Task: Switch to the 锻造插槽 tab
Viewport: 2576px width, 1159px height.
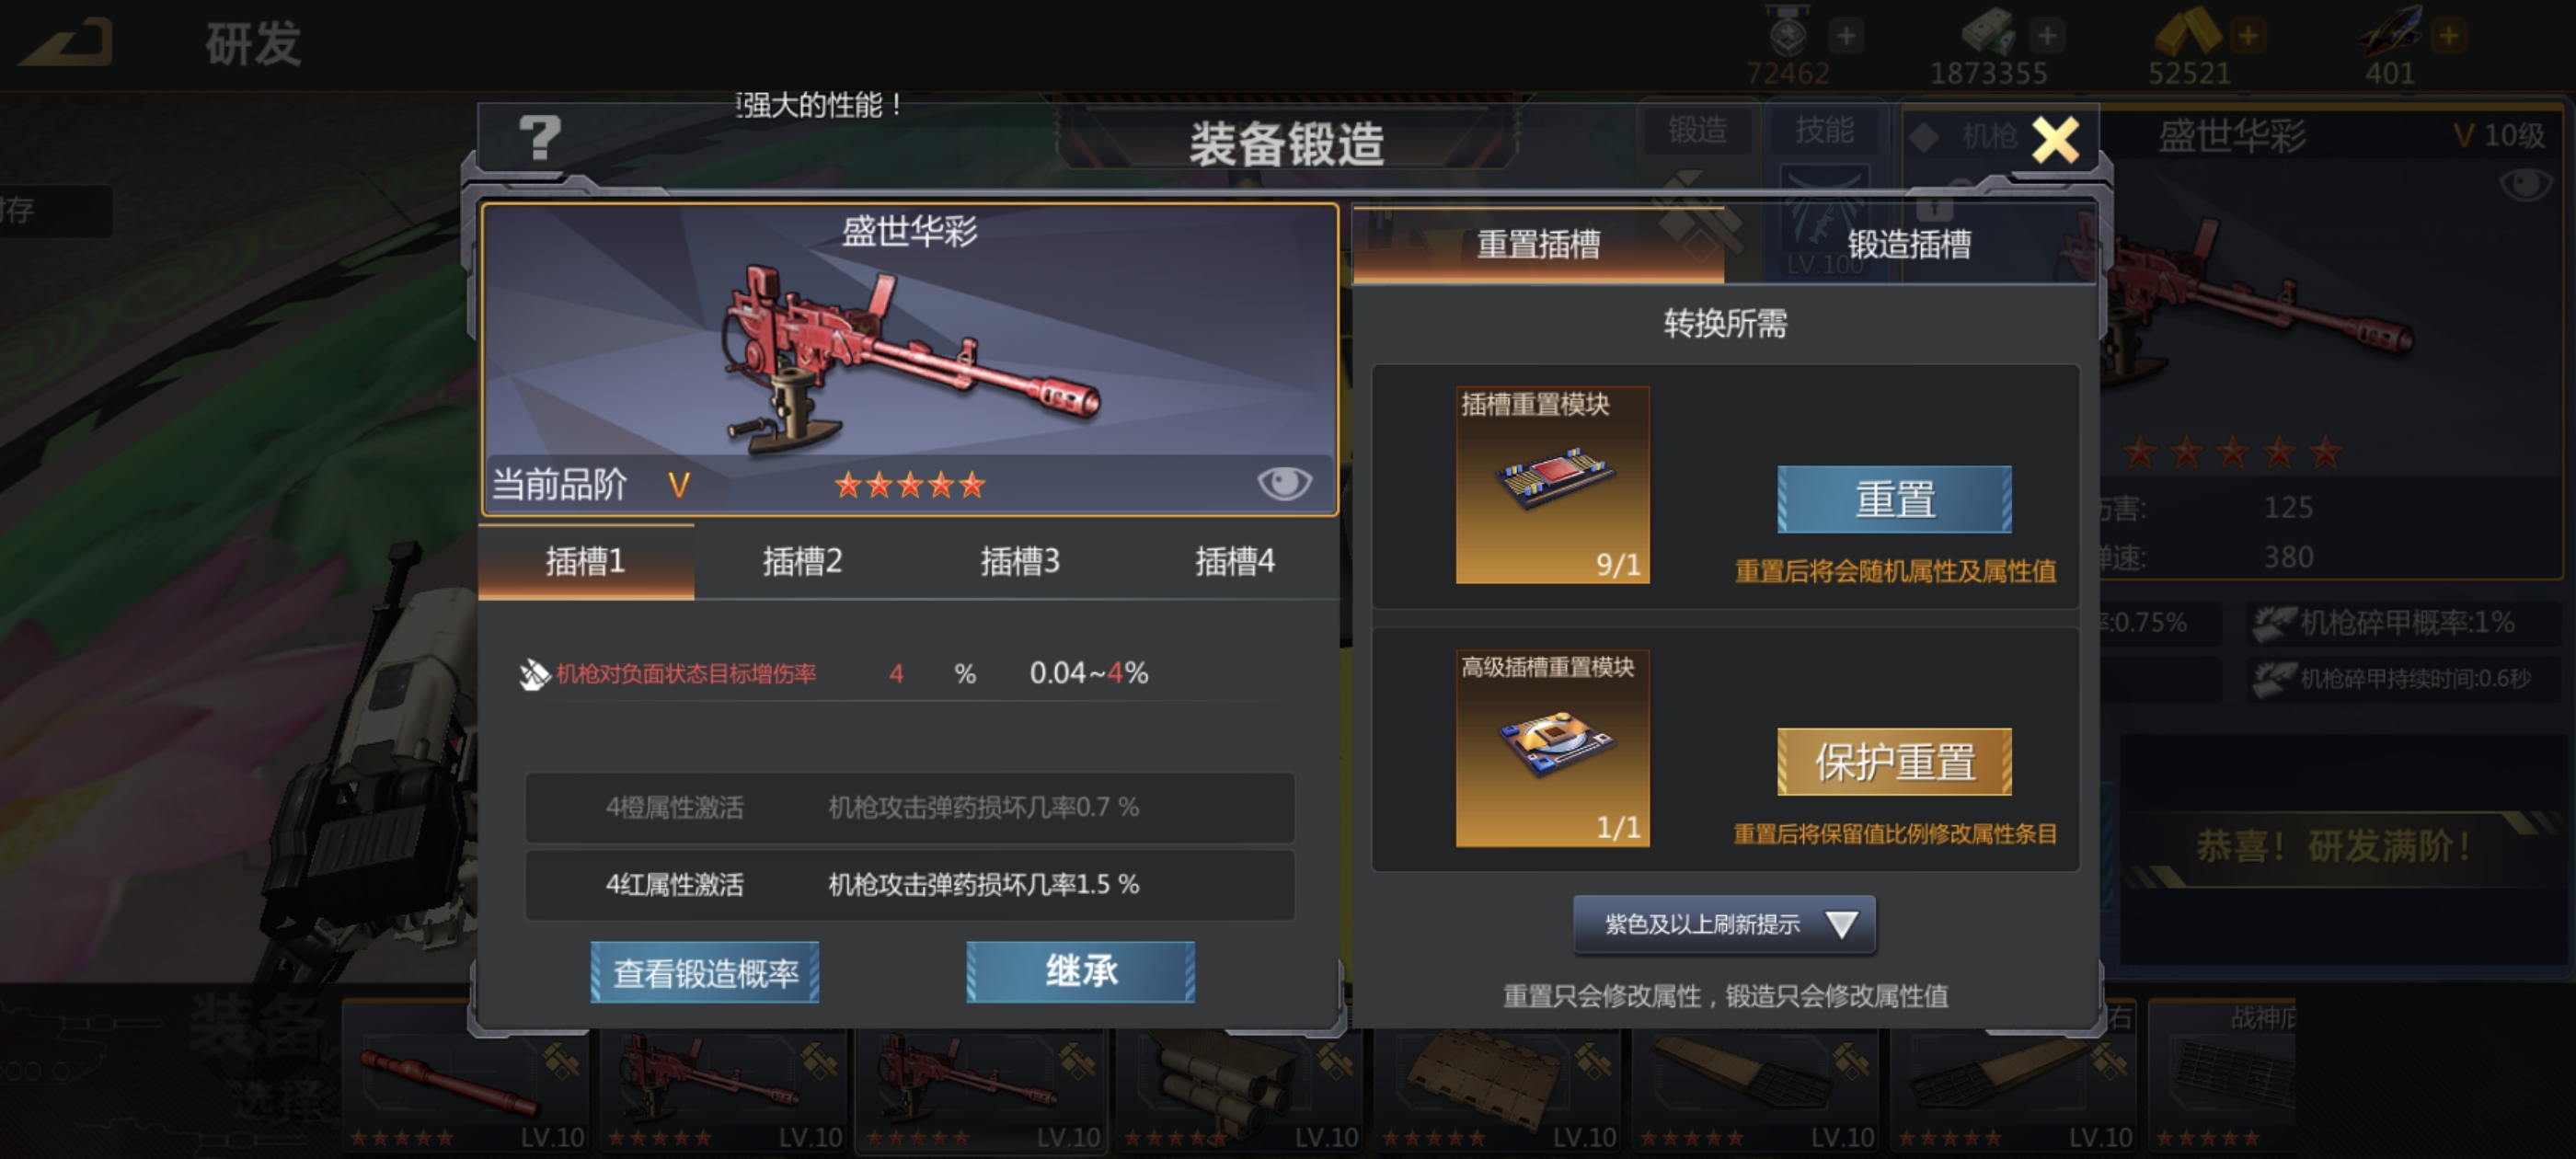Action: click(1909, 244)
